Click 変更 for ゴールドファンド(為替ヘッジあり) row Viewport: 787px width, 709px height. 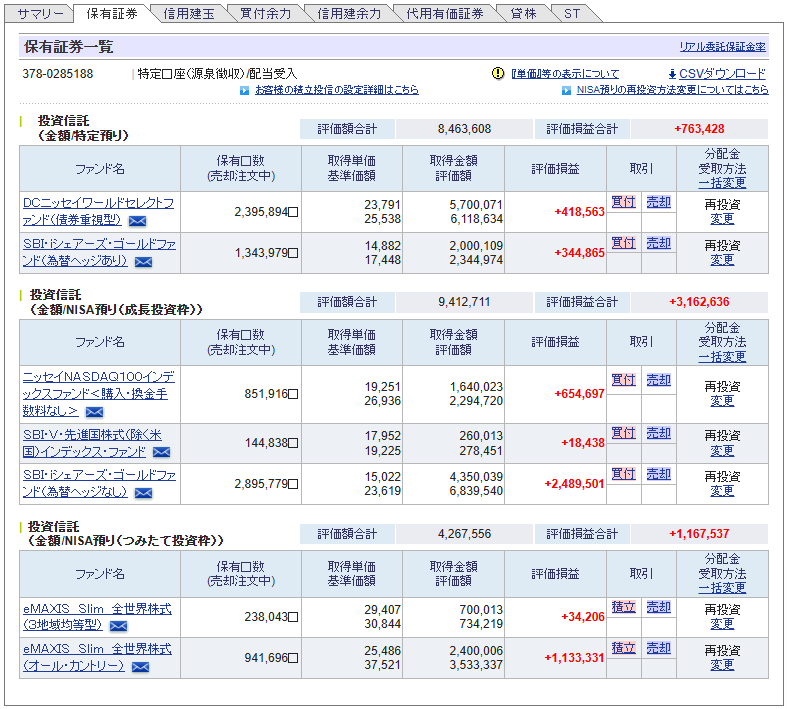tap(722, 260)
